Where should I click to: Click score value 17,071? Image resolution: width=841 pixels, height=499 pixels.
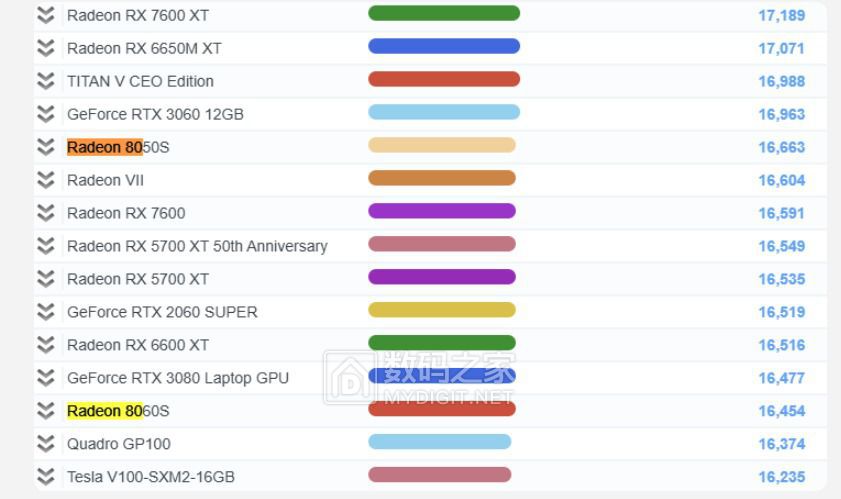781,48
